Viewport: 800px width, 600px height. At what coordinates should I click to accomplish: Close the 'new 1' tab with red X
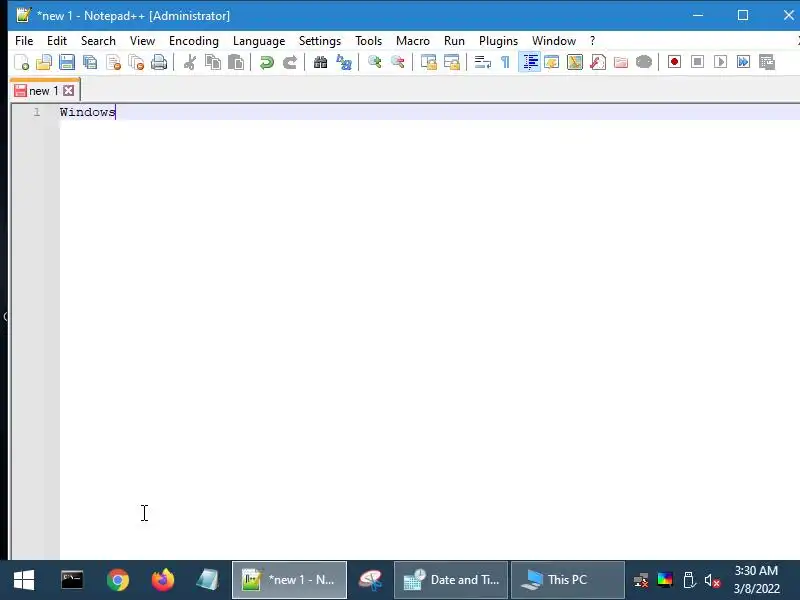(x=68, y=91)
